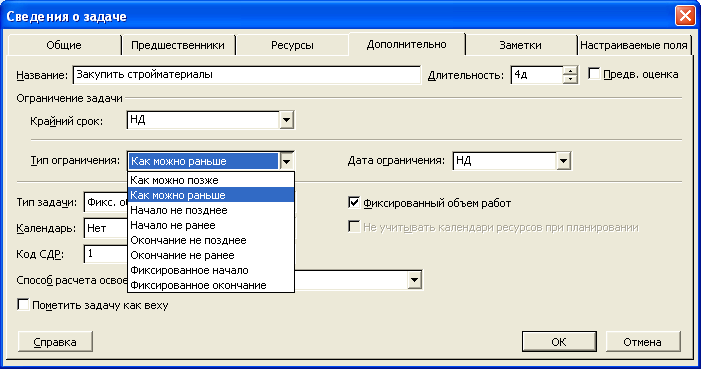
Task: Open the Заметки tab
Action: [x=520, y=45]
